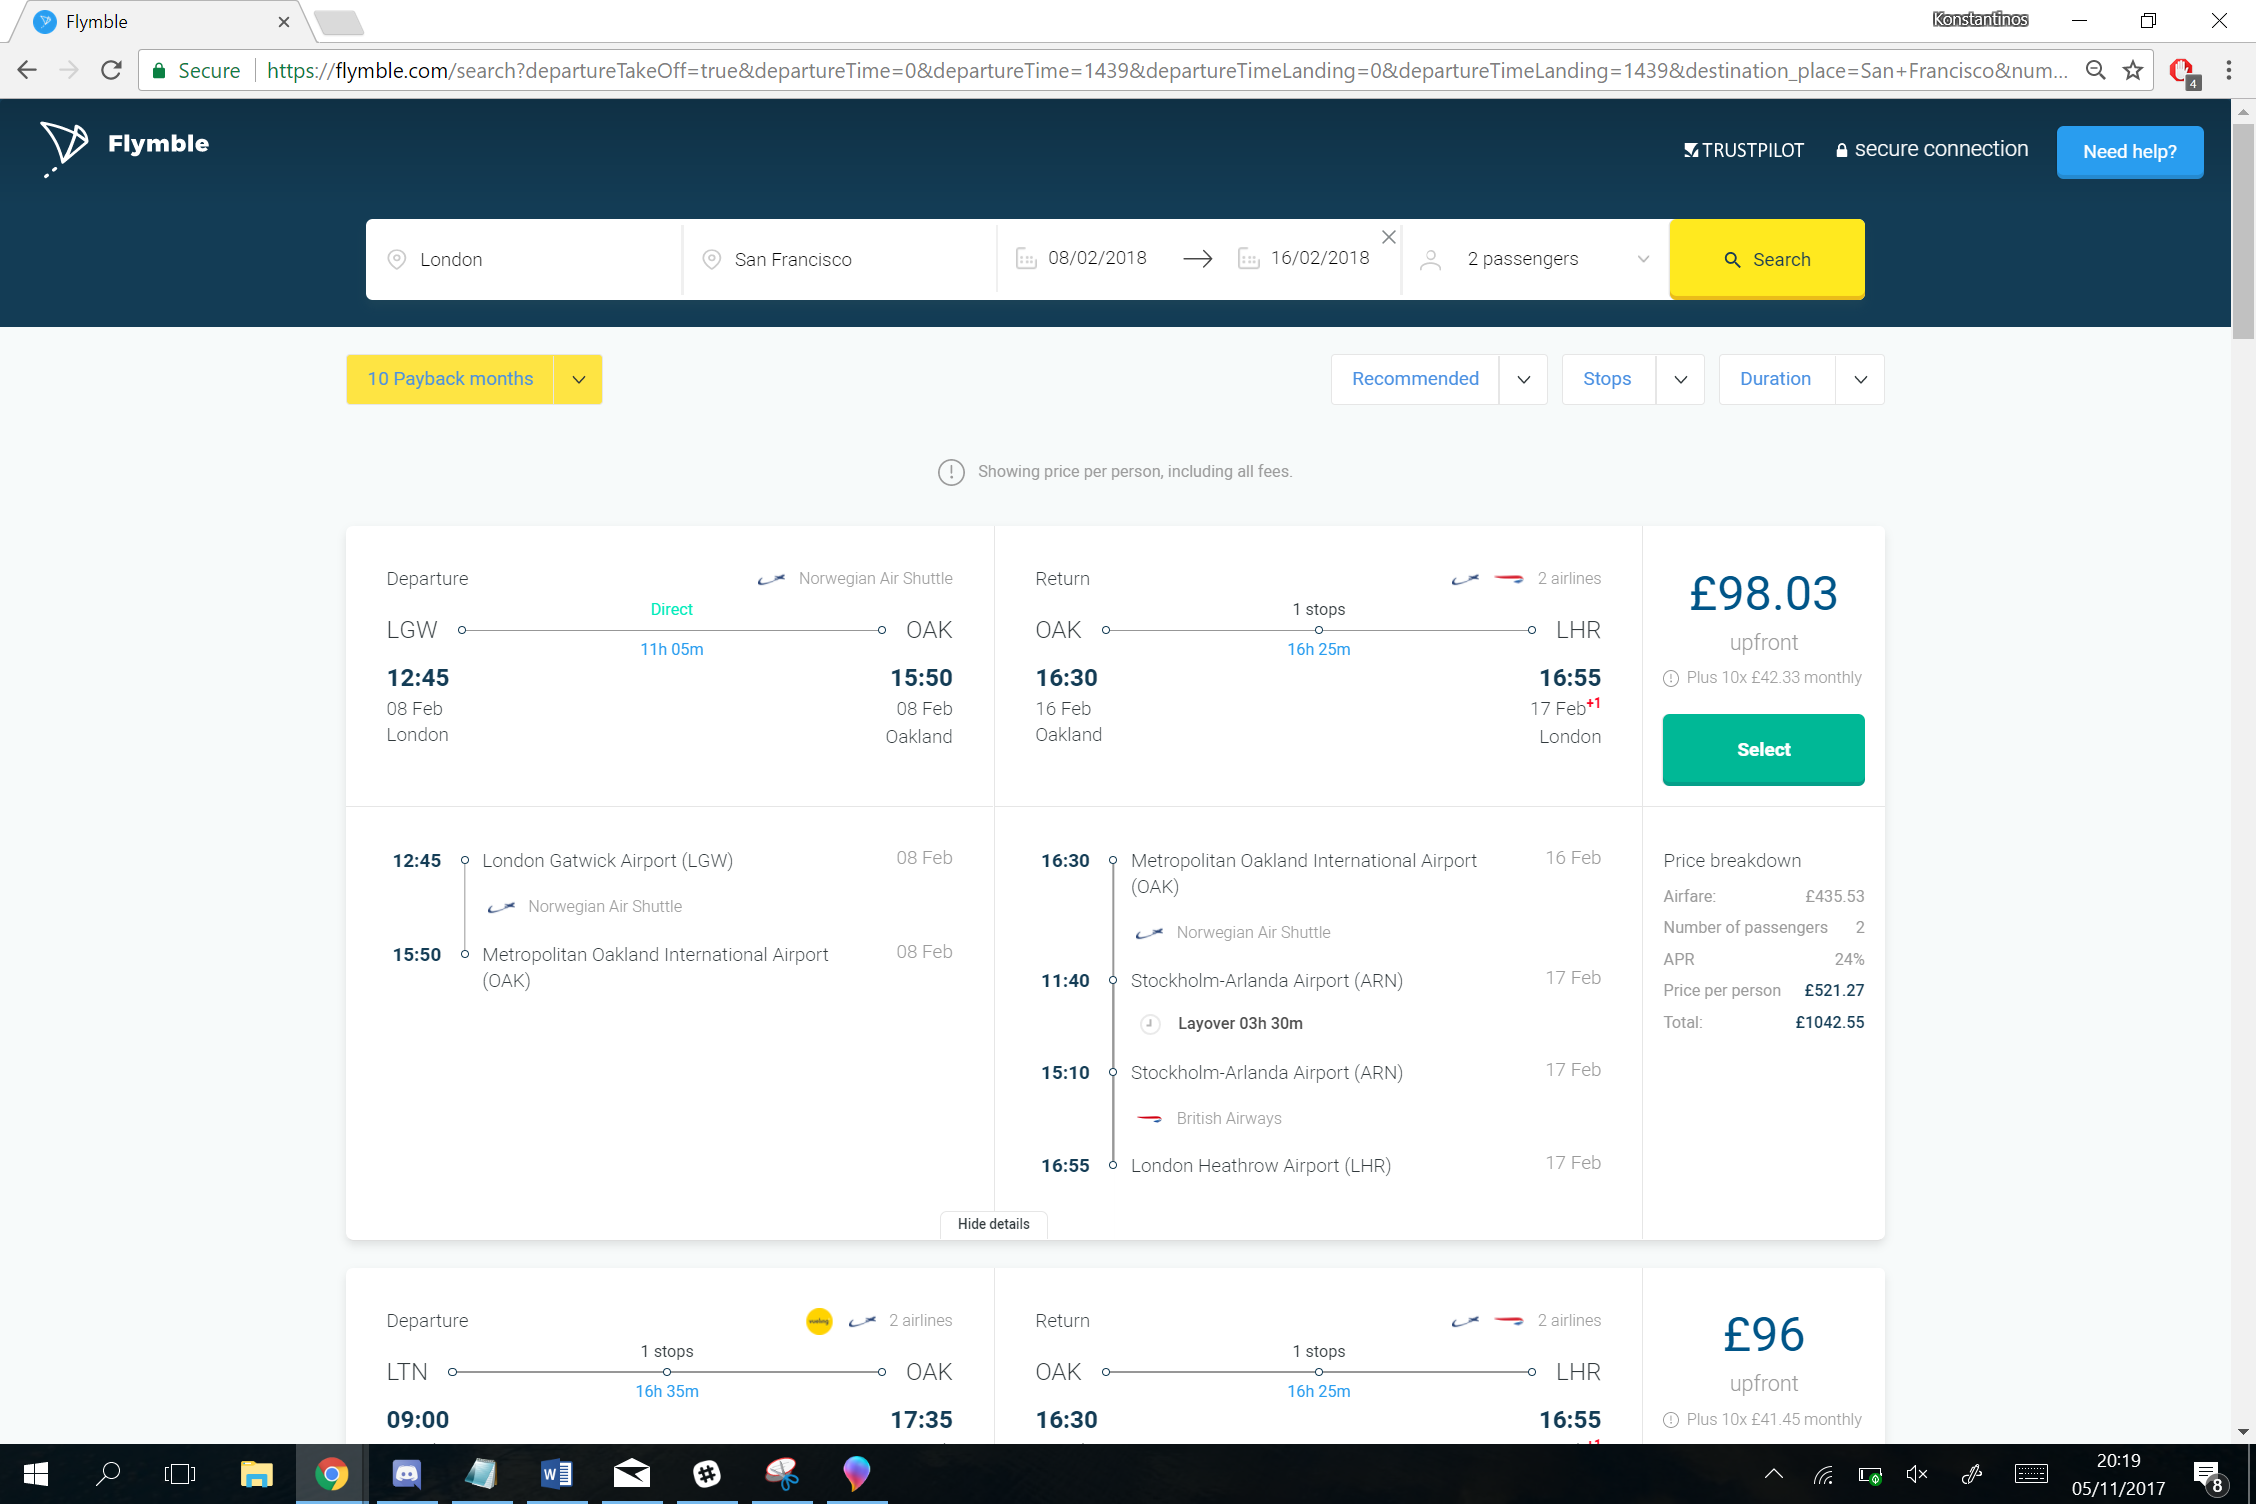The width and height of the screenshot is (2256, 1504).
Task: Click the browser back arrow
Action: [27, 70]
